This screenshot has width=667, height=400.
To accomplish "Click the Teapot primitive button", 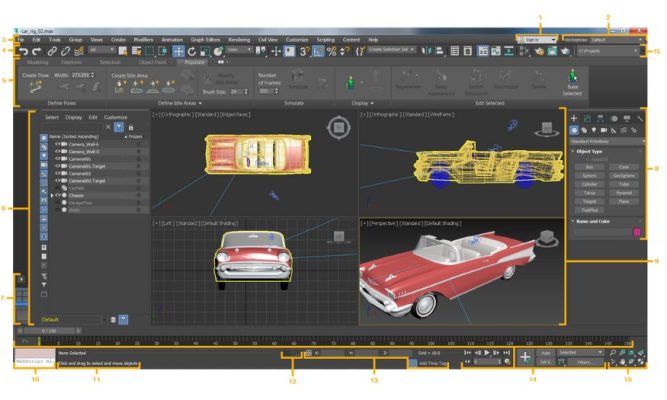I will tap(588, 202).
